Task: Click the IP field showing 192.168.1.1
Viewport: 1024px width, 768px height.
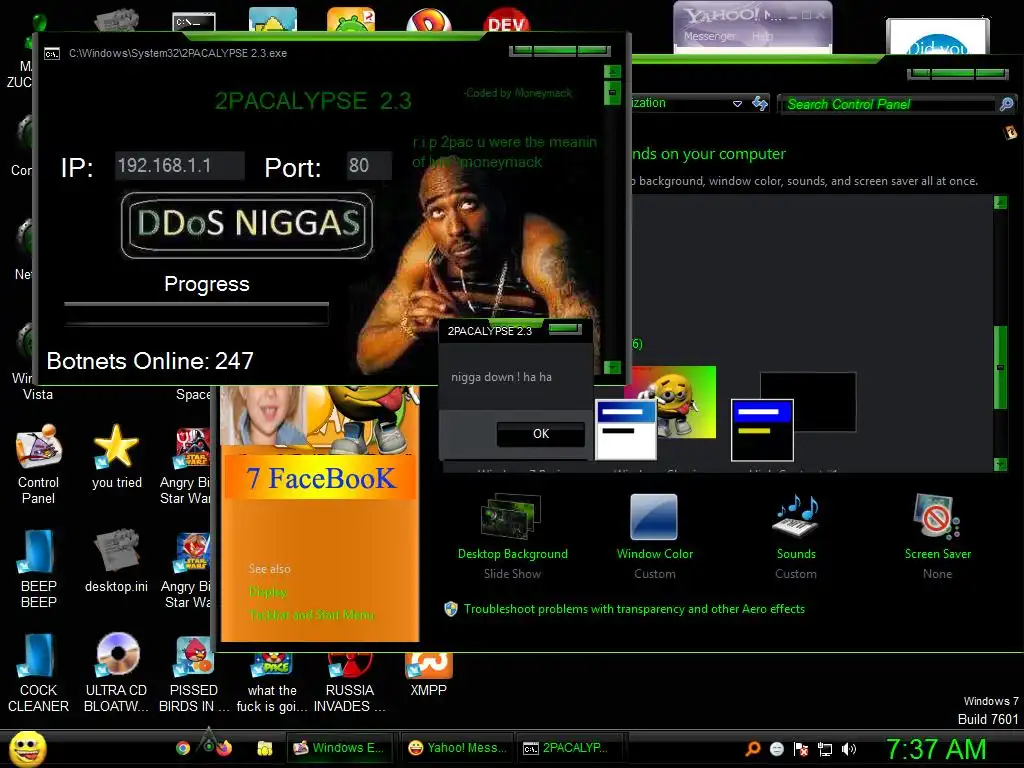Action: click(180, 165)
